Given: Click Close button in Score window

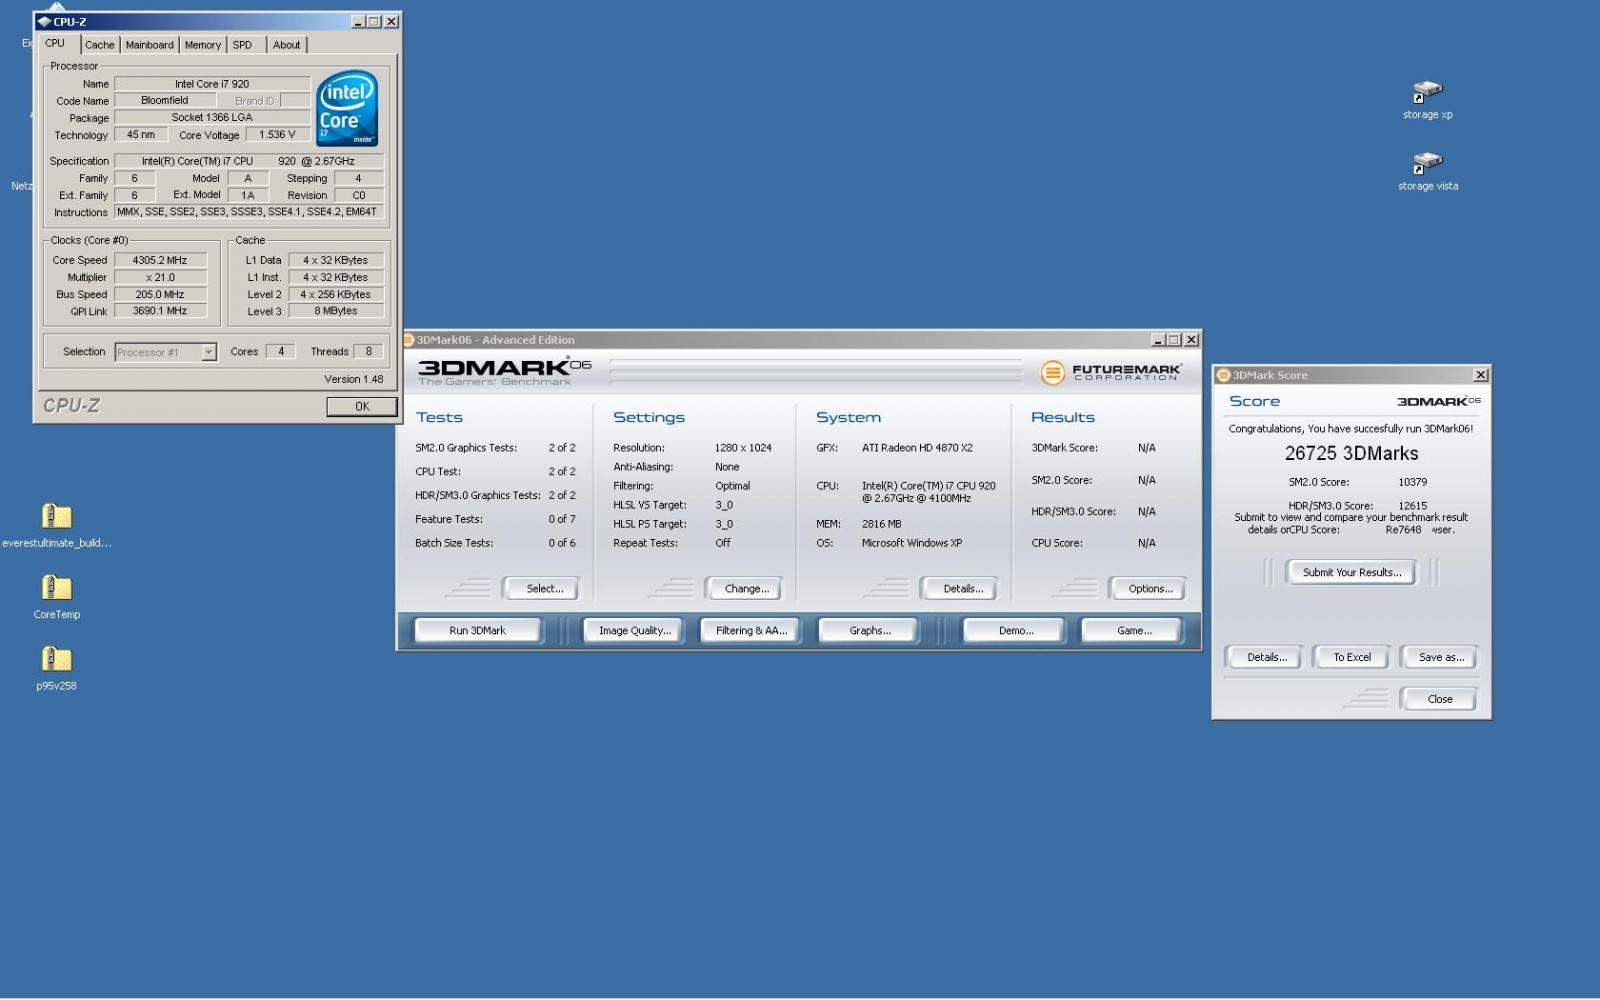Looking at the screenshot, I should (1440, 699).
